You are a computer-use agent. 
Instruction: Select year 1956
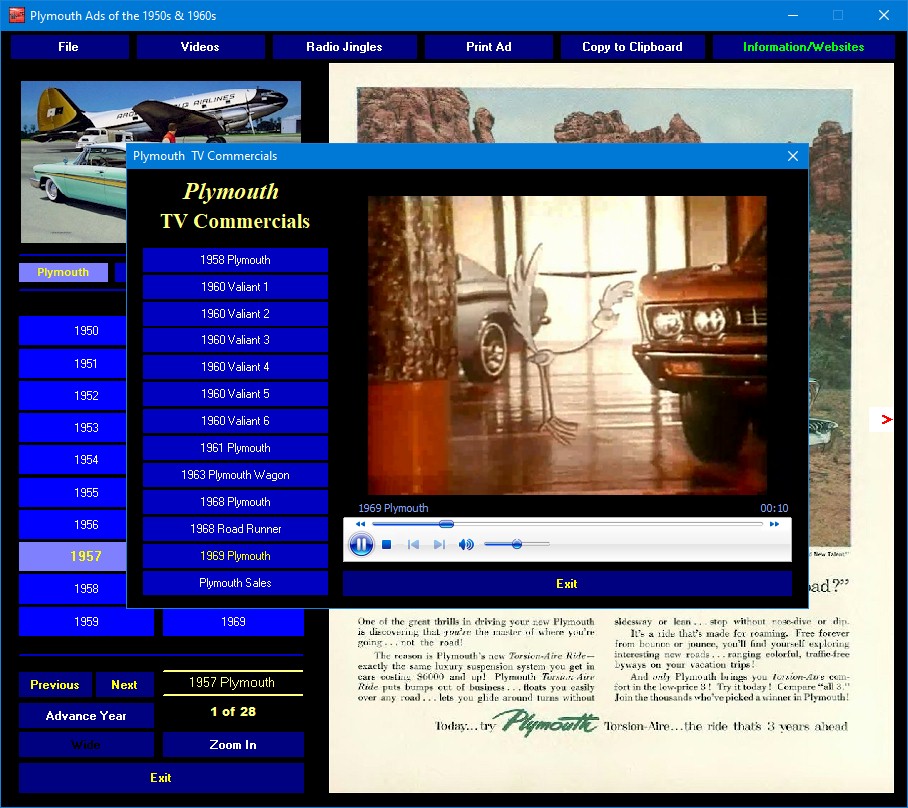pyautogui.click(x=73, y=525)
